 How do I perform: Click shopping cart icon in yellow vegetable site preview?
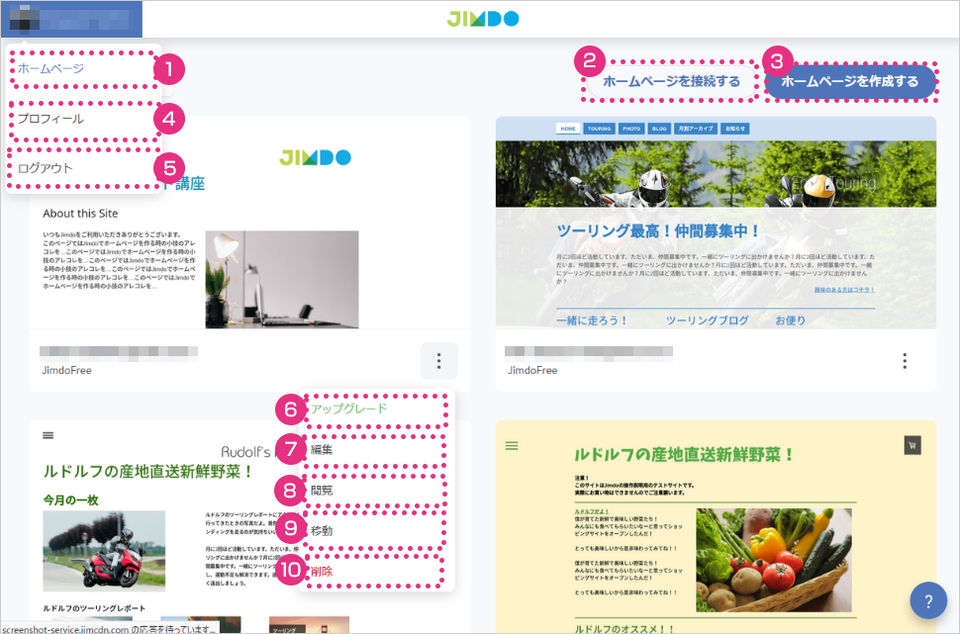click(912, 445)
